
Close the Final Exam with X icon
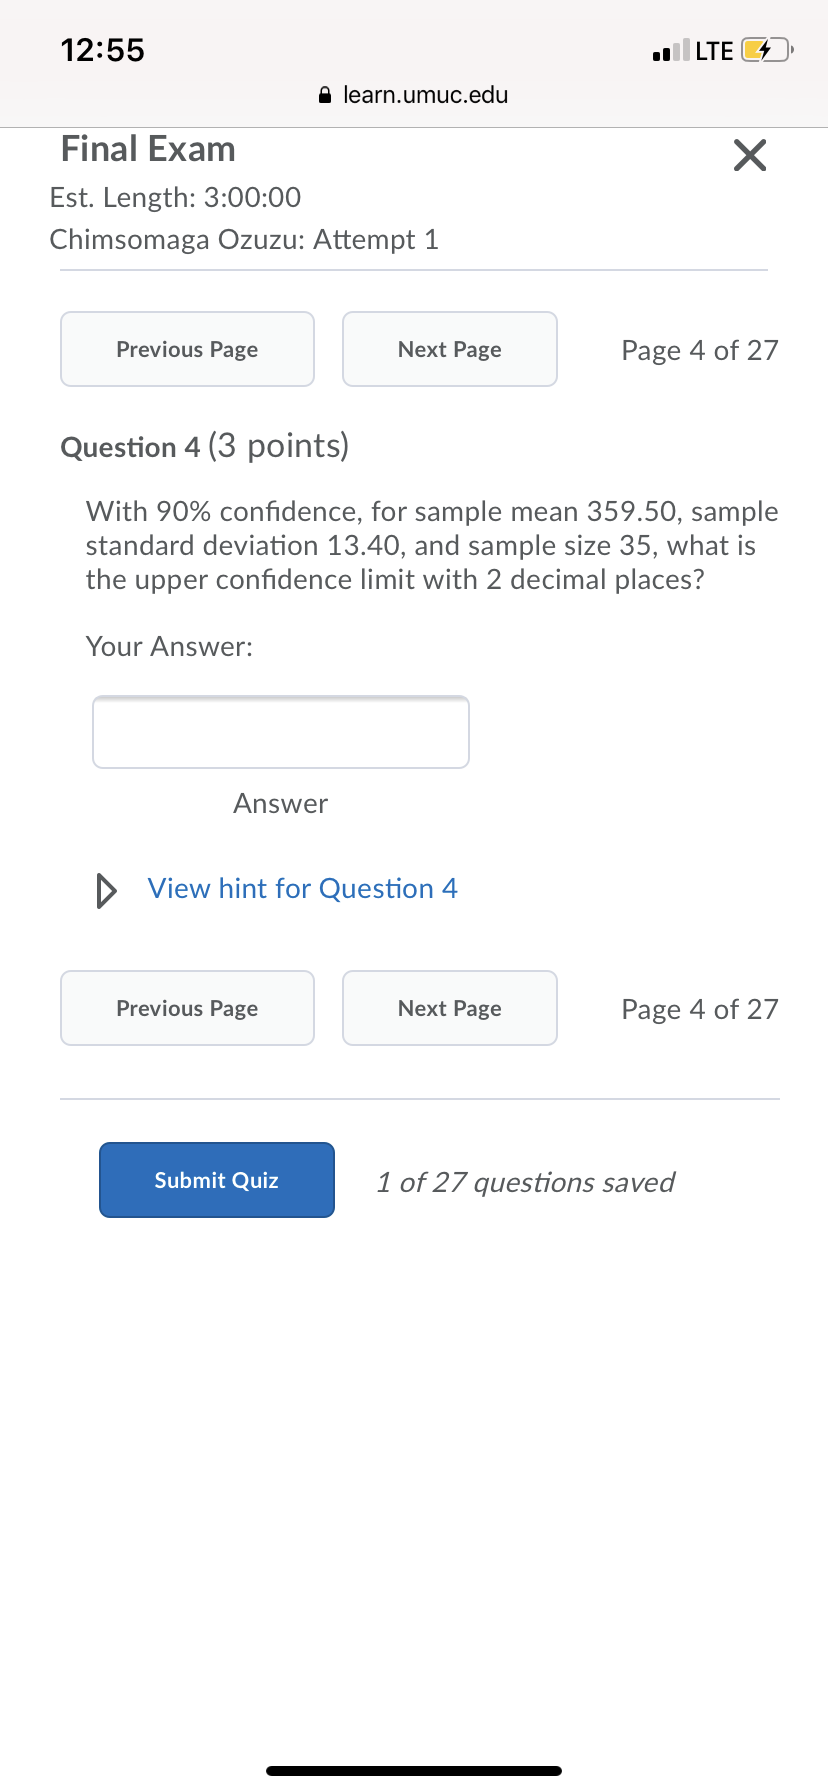pyautogui.click(x=749, y=155)
